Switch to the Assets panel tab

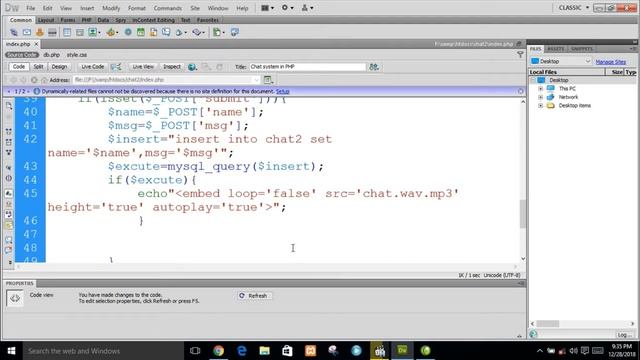[555, 49]
